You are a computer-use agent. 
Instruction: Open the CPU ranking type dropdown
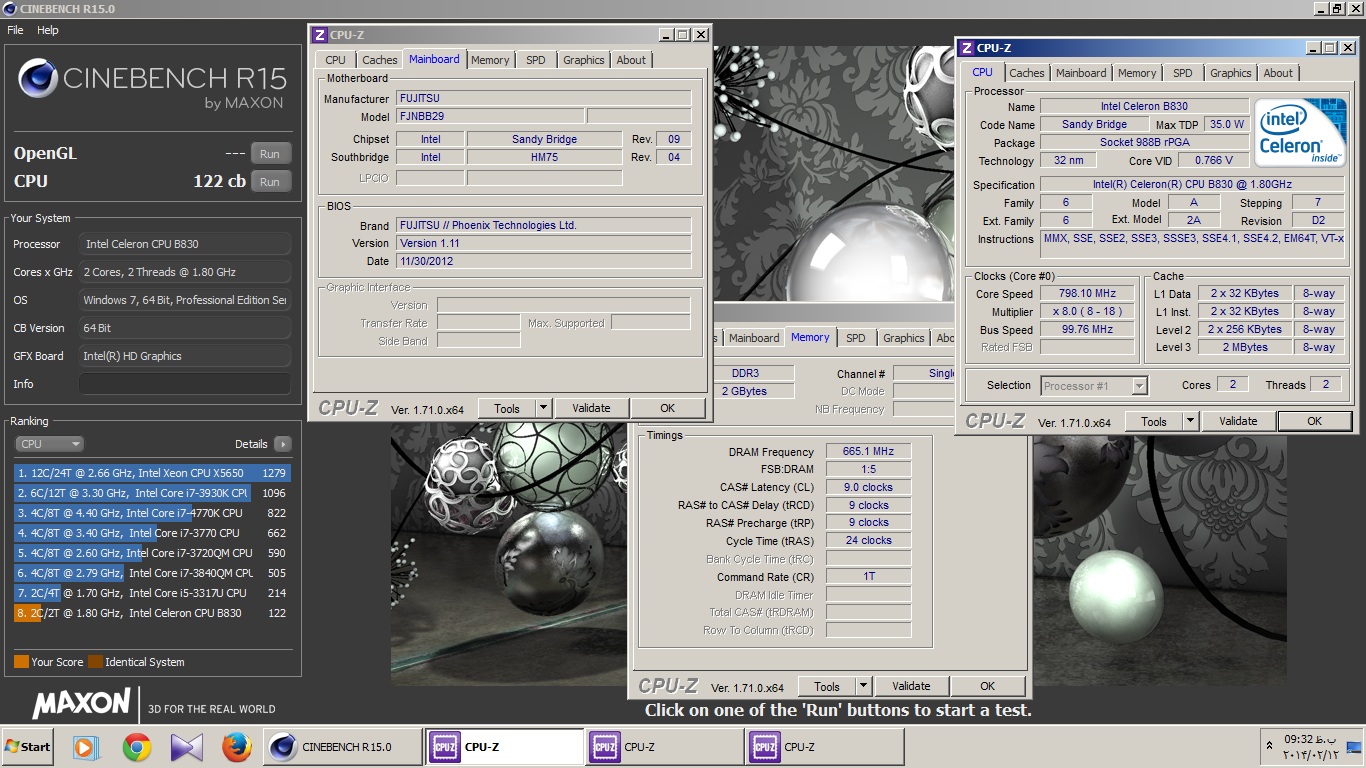pyautogui.click(x=49, y=444)
